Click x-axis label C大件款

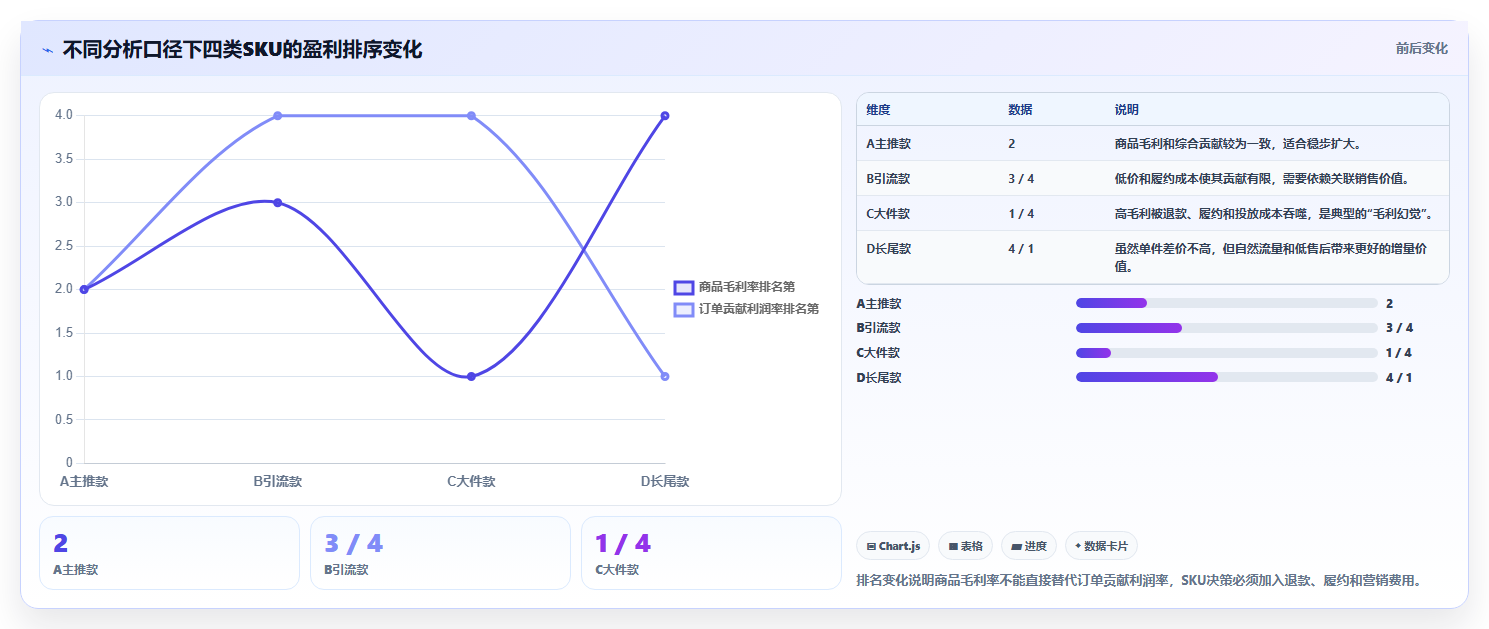pyautogui.click(x=471, y=481)
